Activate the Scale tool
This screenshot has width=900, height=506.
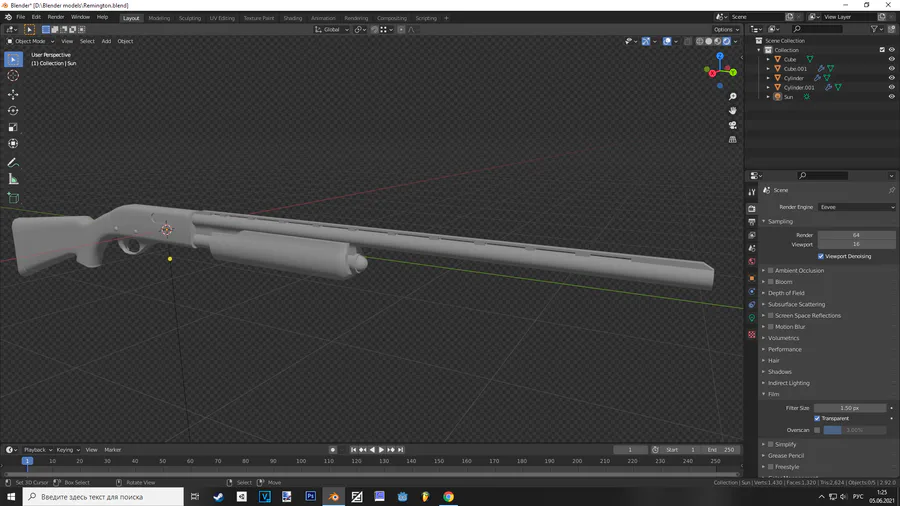[x=13, y=127]
